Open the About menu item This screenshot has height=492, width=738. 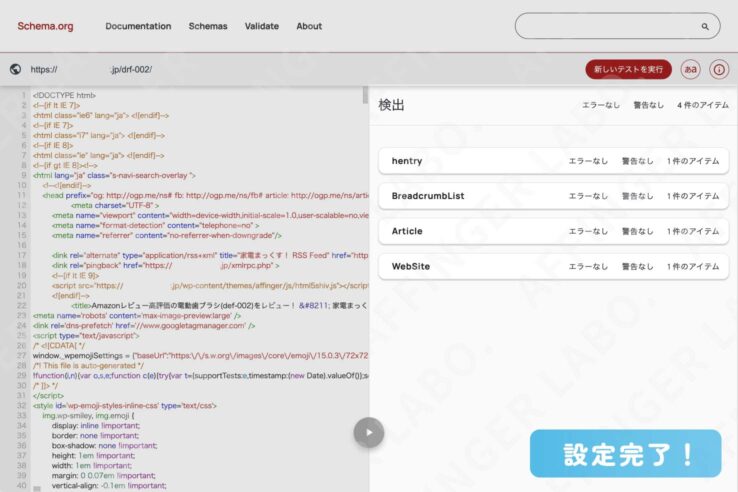click(309, 26)
